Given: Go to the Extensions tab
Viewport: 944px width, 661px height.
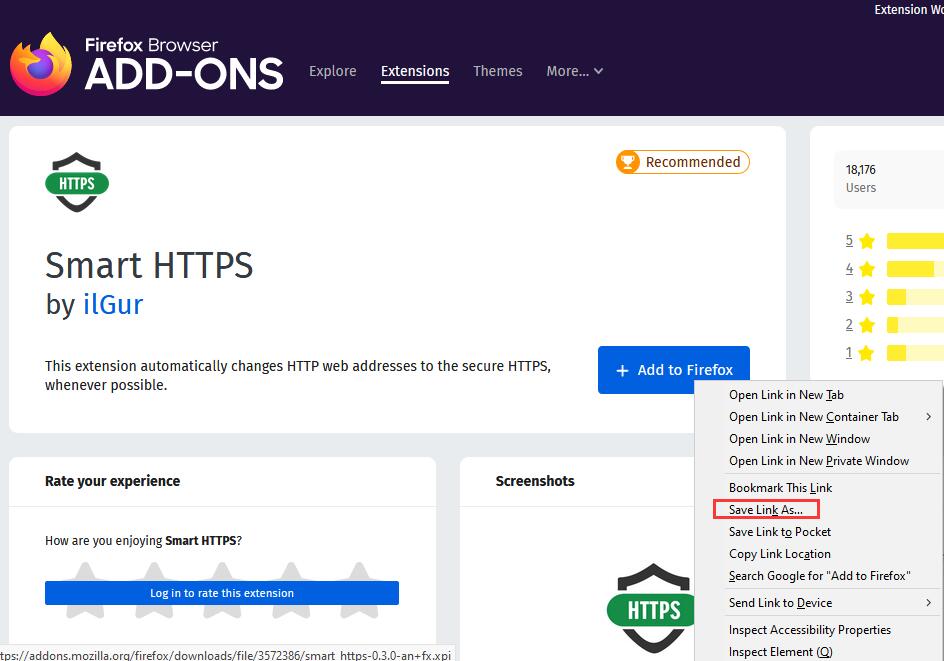Looking at the screenshot, I should coord(415,71).
